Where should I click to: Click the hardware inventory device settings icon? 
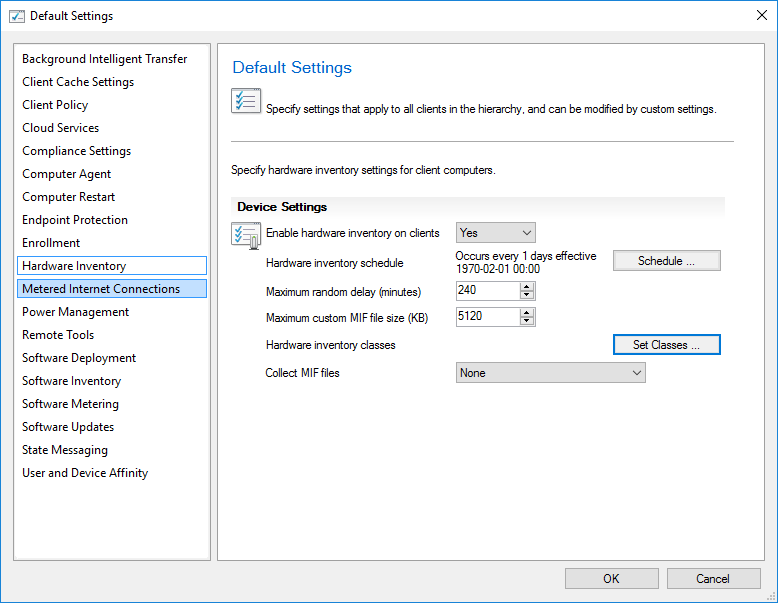point(246,235)
